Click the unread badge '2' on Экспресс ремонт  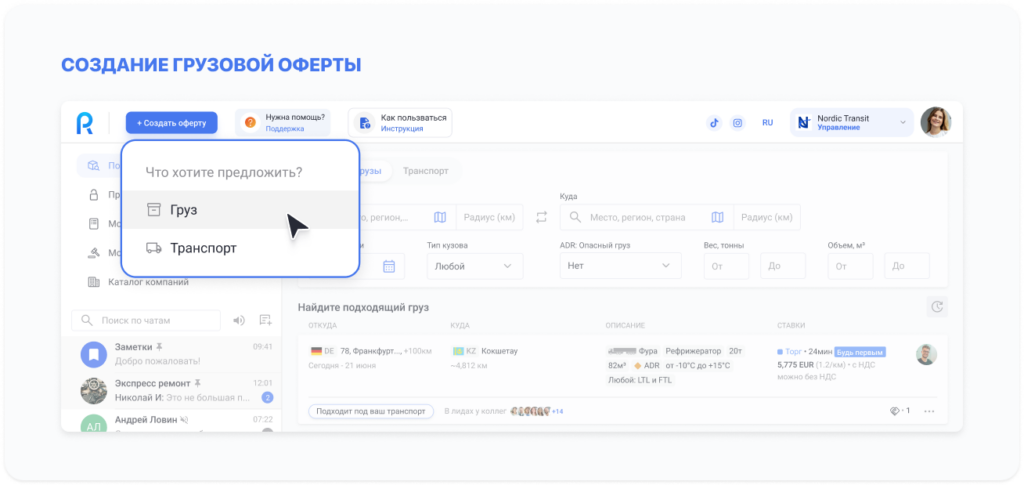coord(266,398)
